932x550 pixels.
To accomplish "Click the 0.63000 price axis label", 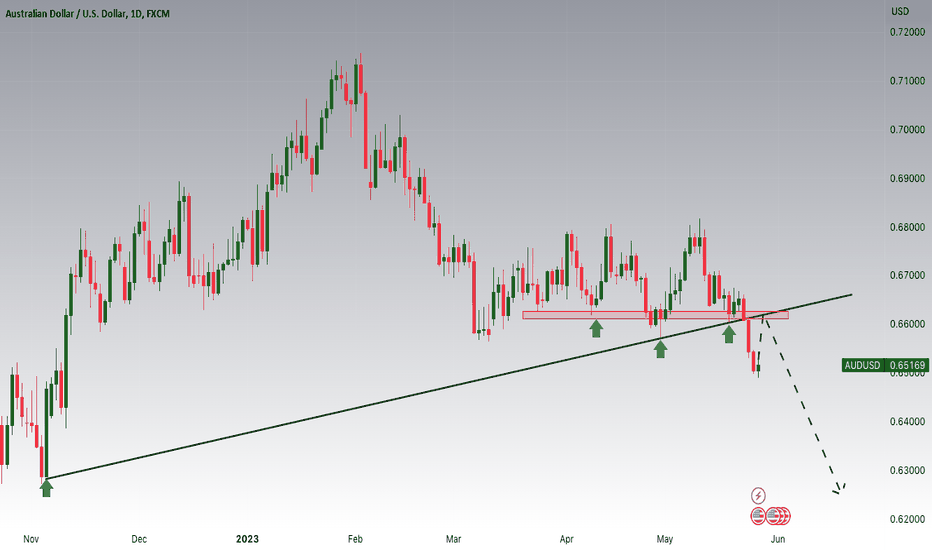I will 907,470.
